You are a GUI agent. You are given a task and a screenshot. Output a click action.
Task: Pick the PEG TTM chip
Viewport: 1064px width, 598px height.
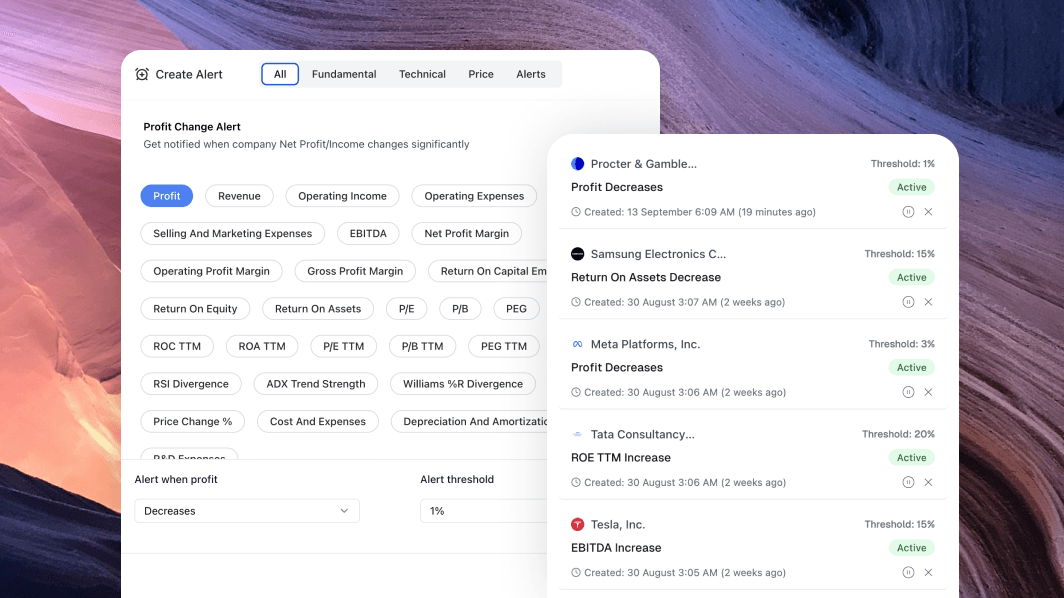504,346
